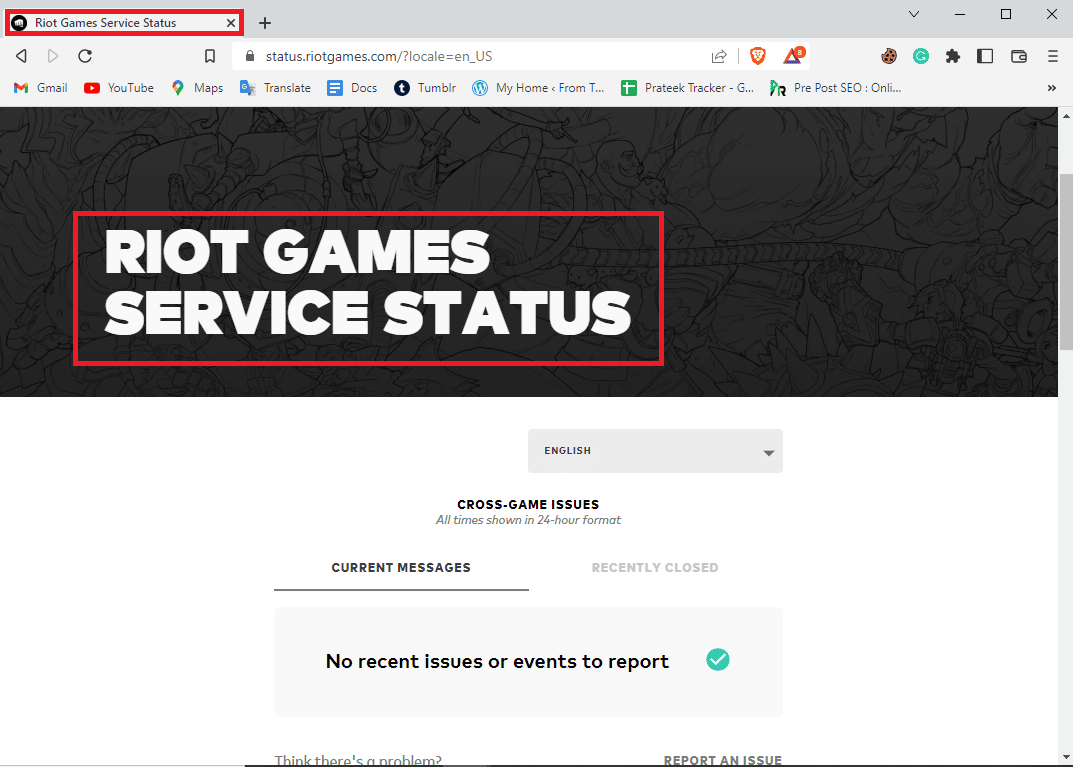Bookmark this page using the bookmark icon
Screen dimensions: 1073x767
point(210,56)
